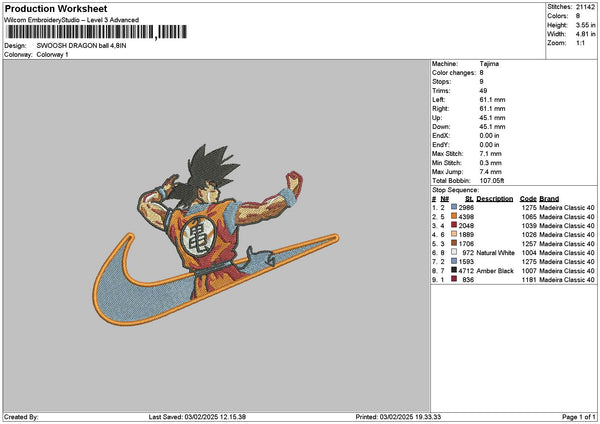This screenshot has width=600, height=424.
Task: Click the Brand column header
Action: (549, 199)
